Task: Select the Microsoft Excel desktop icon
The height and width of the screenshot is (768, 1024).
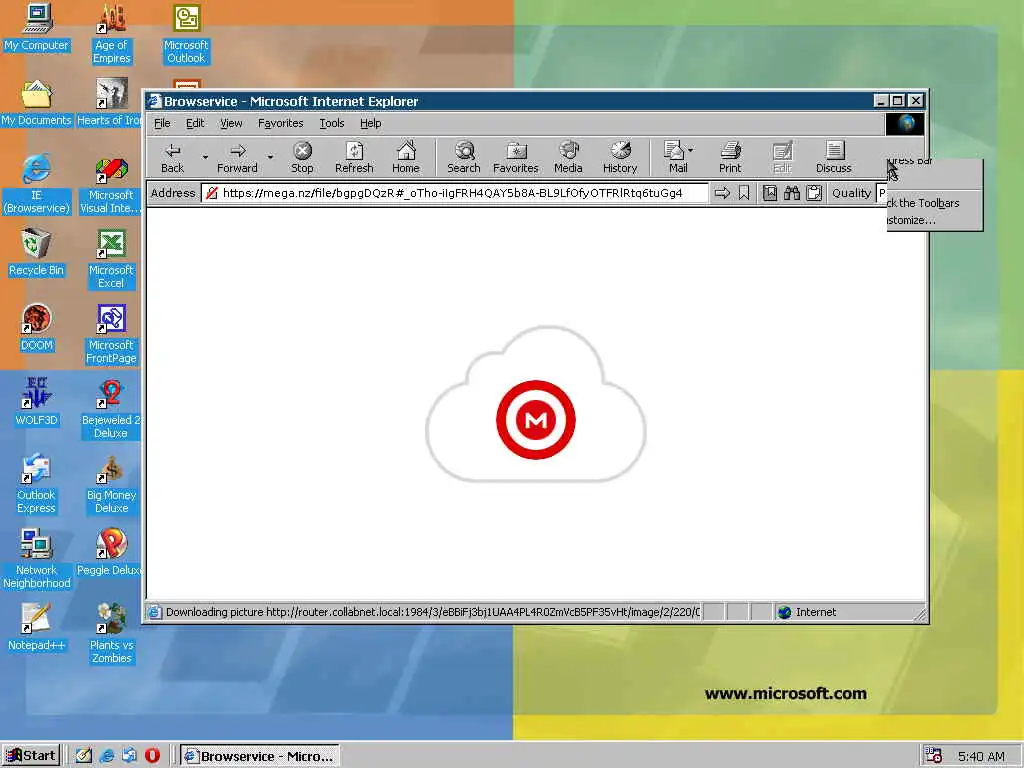Action: coord(111,259)
